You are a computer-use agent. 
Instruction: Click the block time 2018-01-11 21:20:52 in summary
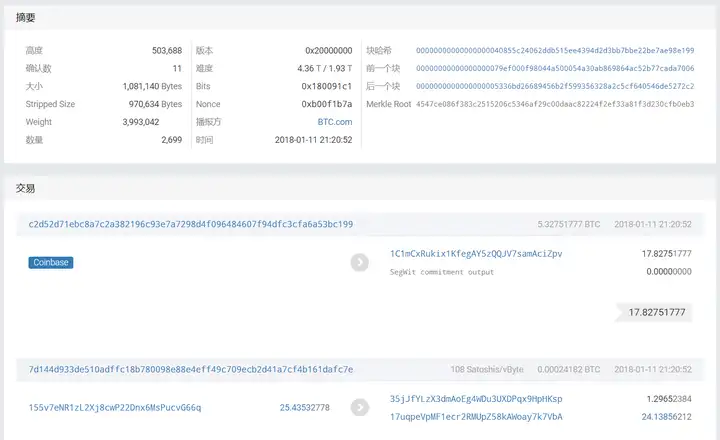[313, 140]
